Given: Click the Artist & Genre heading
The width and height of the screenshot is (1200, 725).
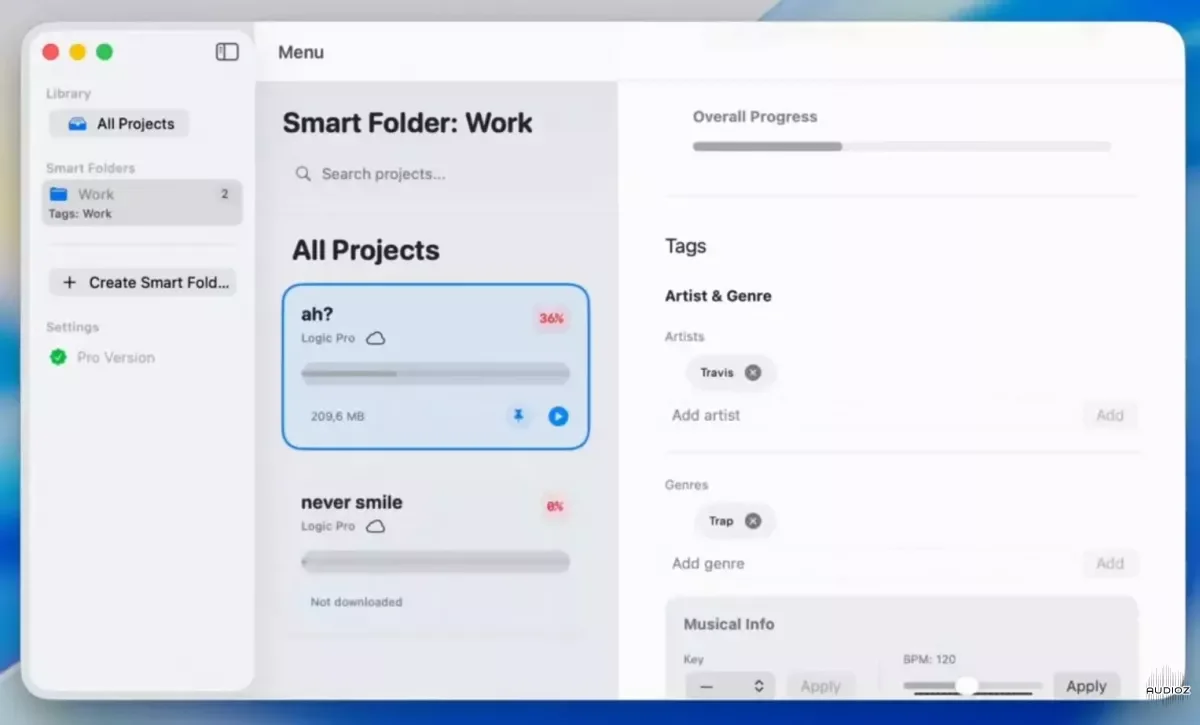Looking at the screenshot, I should [718, 296].
